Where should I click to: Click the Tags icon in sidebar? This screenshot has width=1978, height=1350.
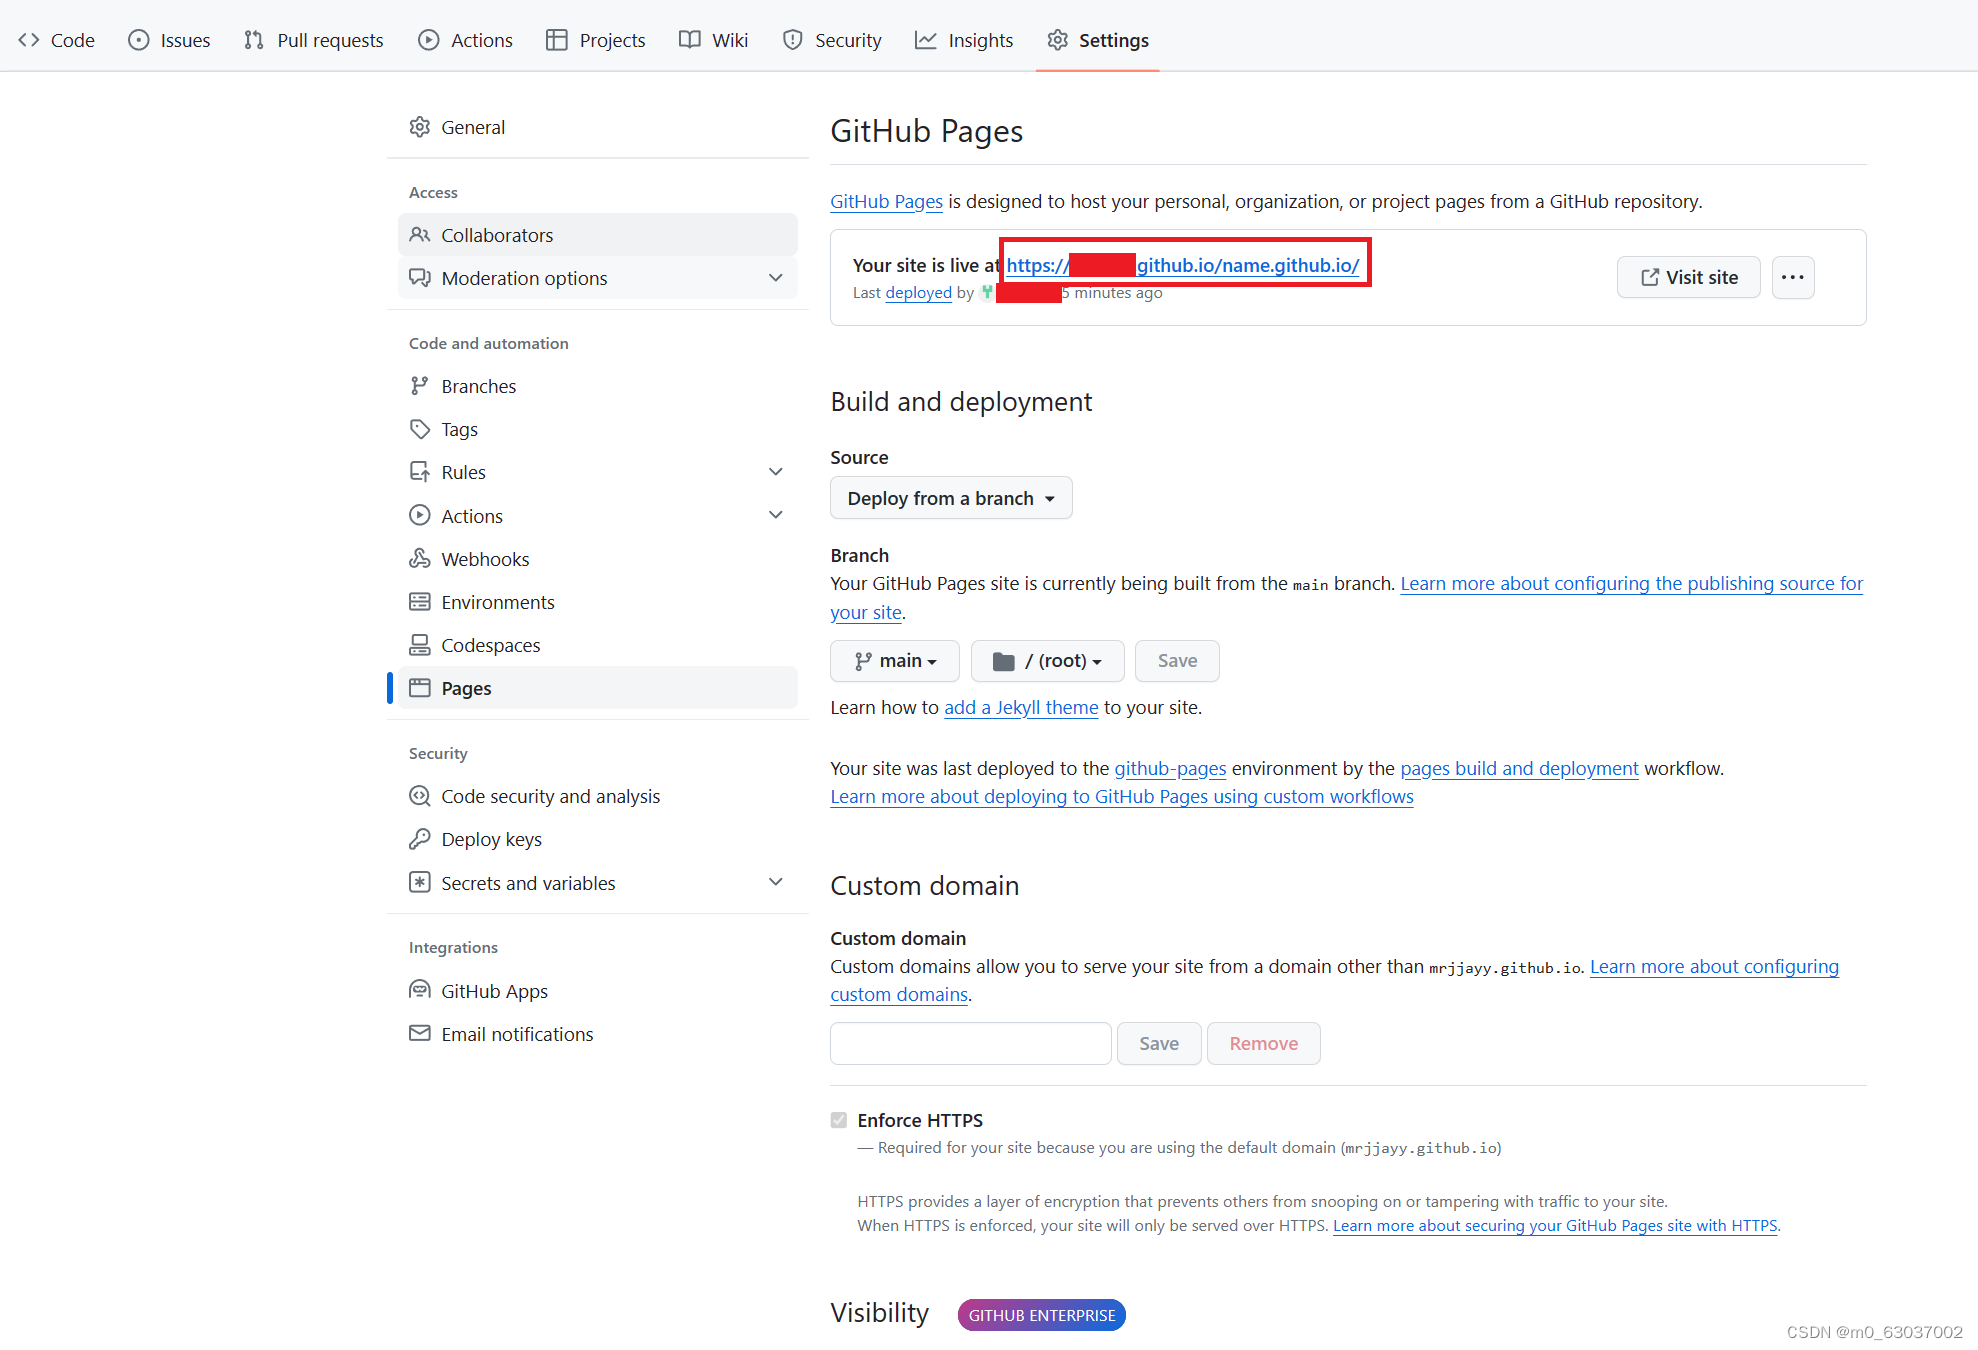coord(420,429)
